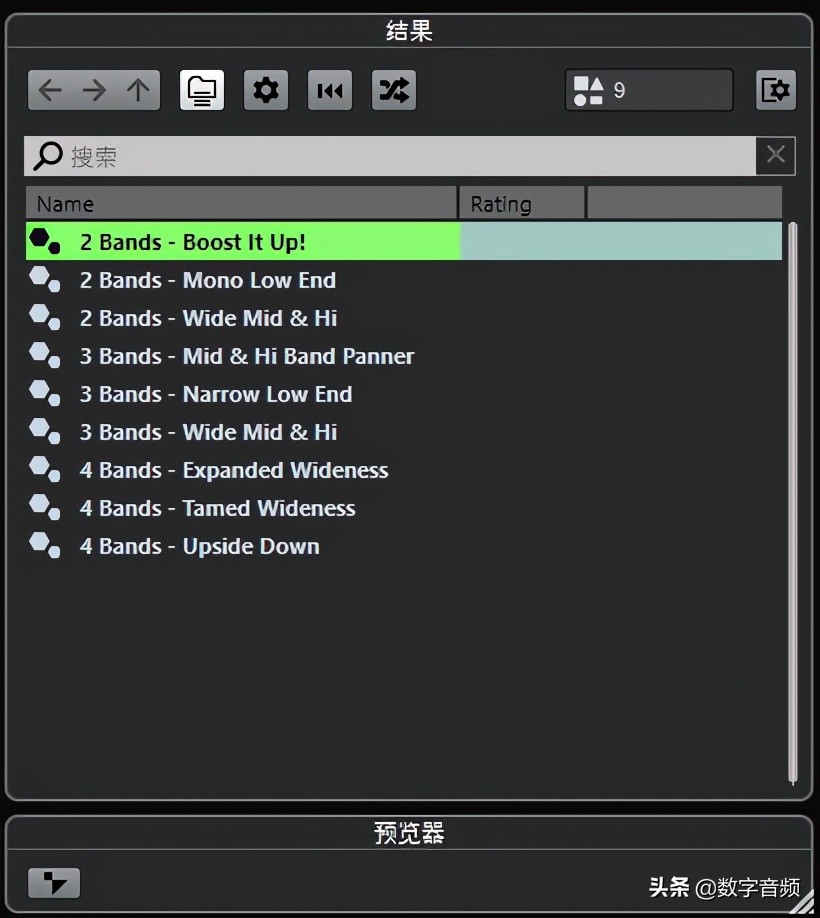The height and width of the screenshot is (918, 820).
Task: Clear the search field with the X button
Action: click(776, 155)
